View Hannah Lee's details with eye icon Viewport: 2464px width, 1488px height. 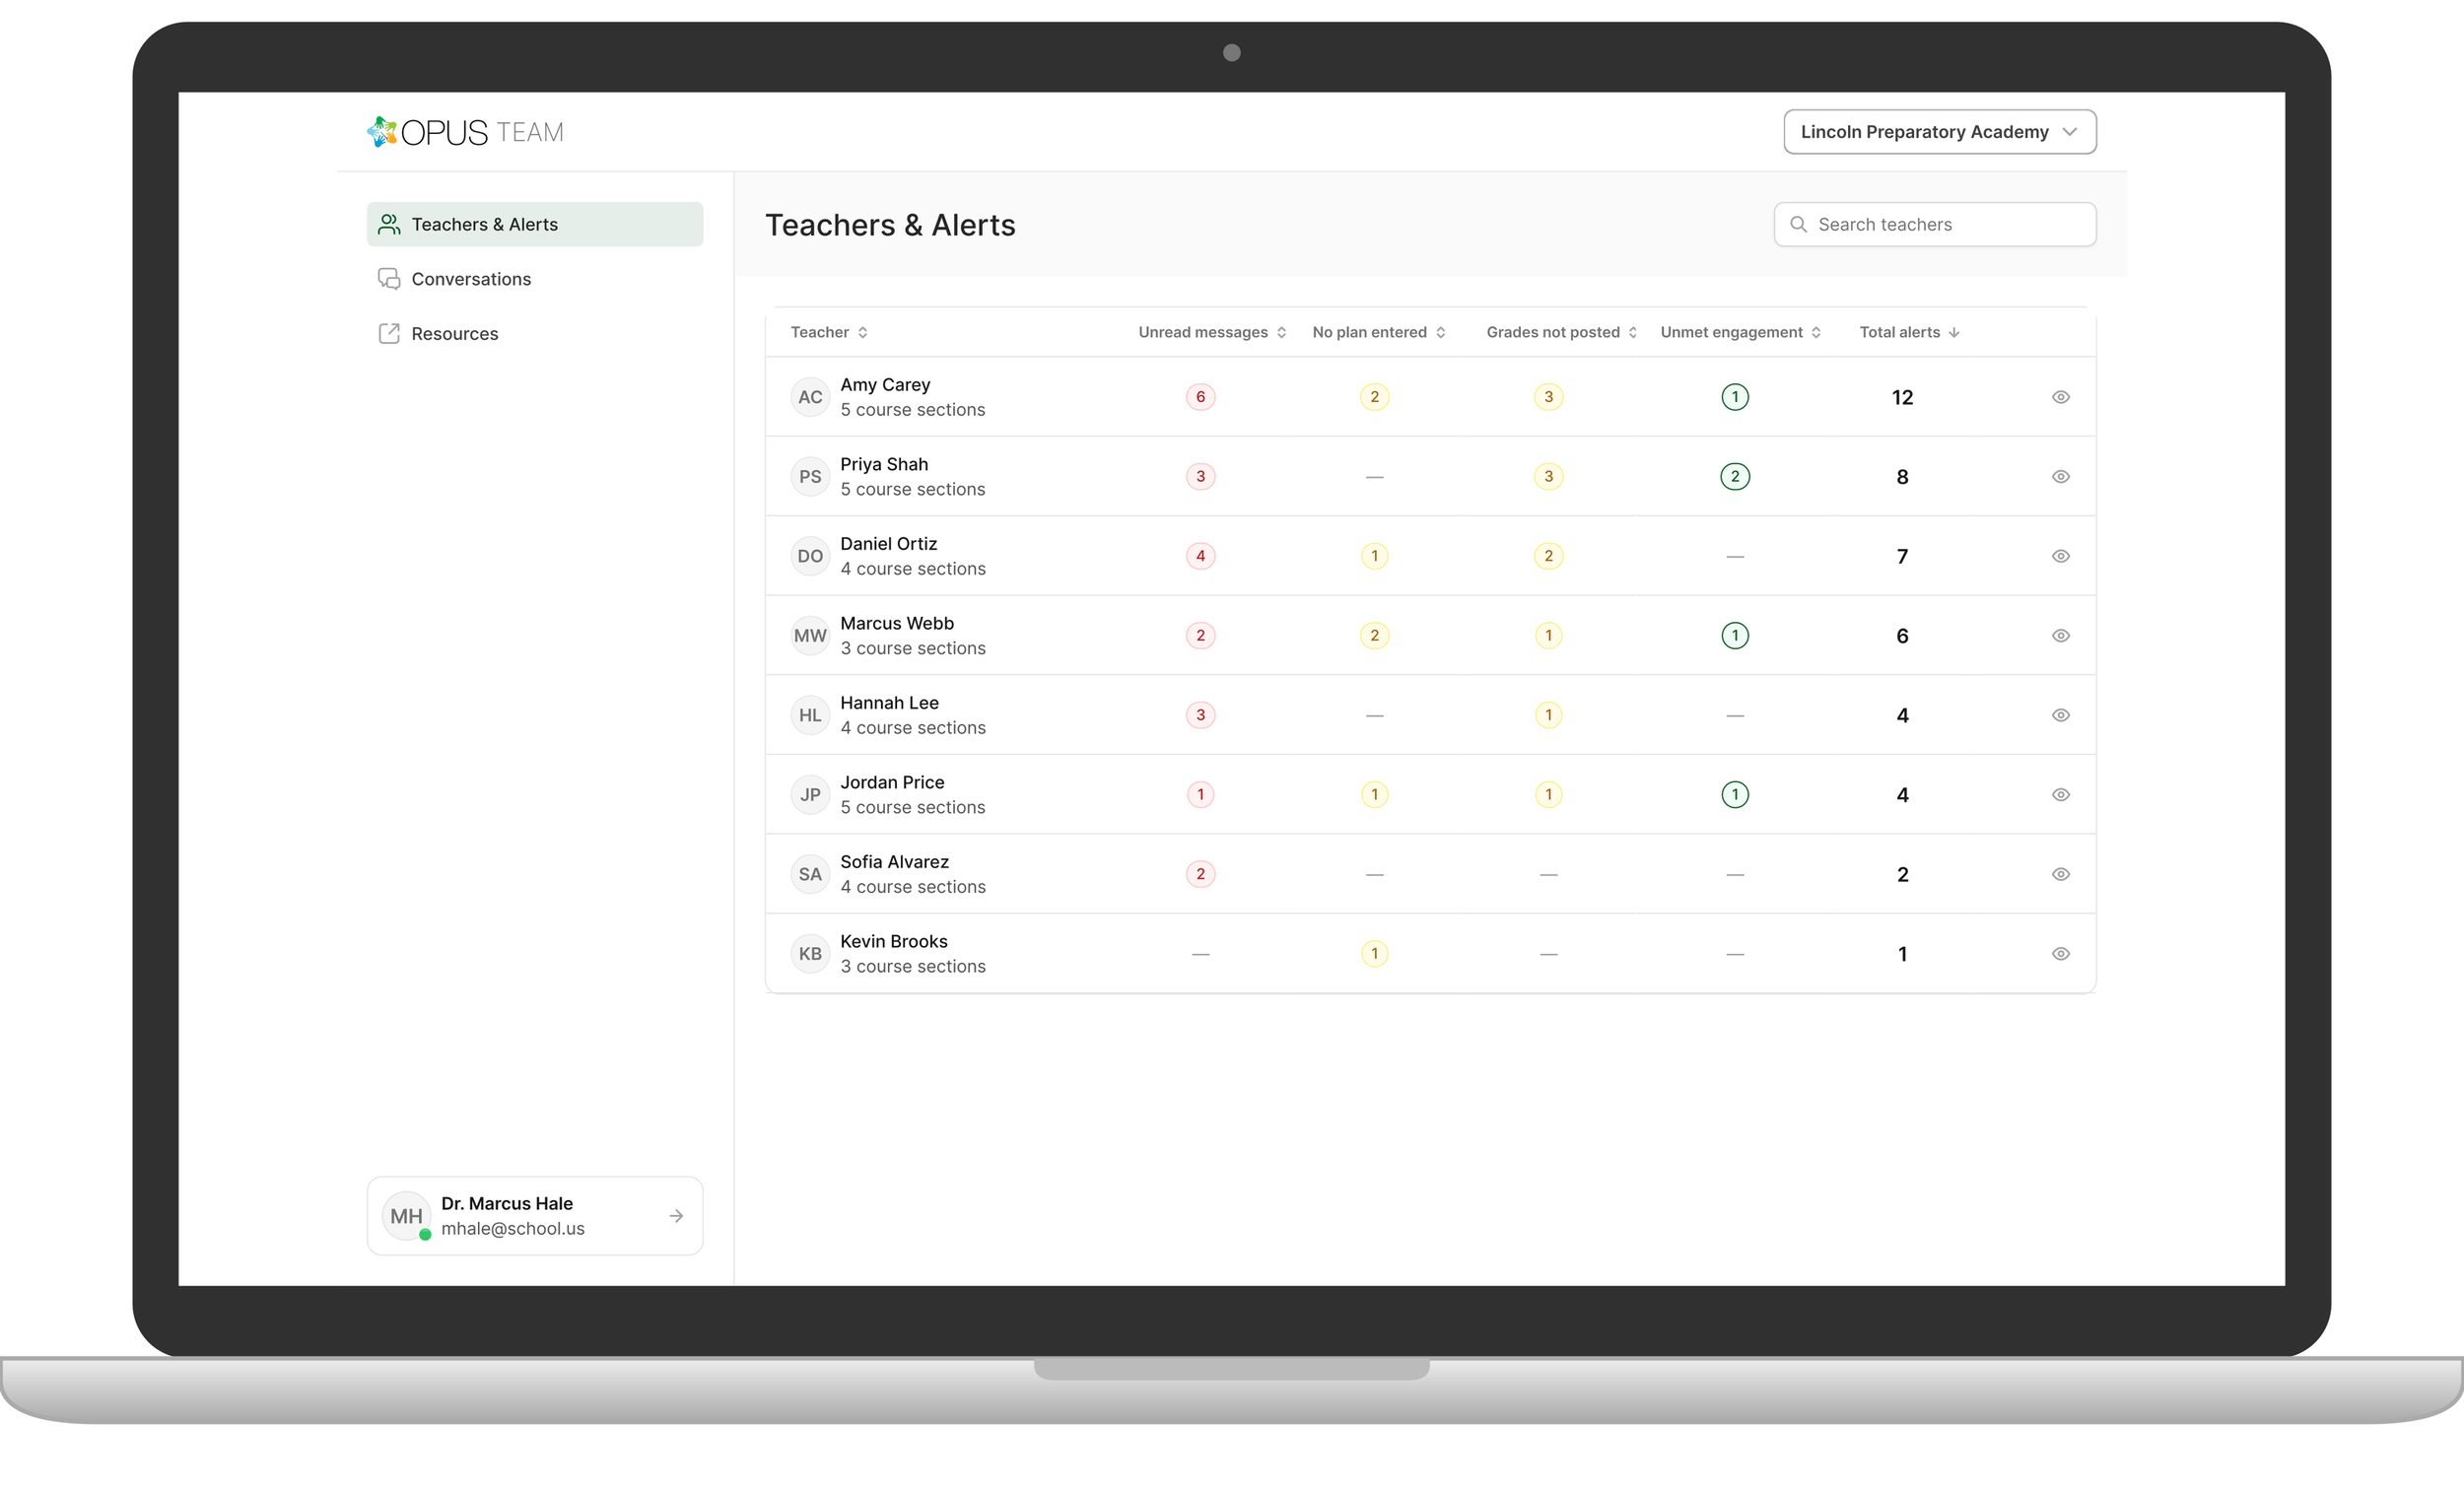coord(2061,715)
